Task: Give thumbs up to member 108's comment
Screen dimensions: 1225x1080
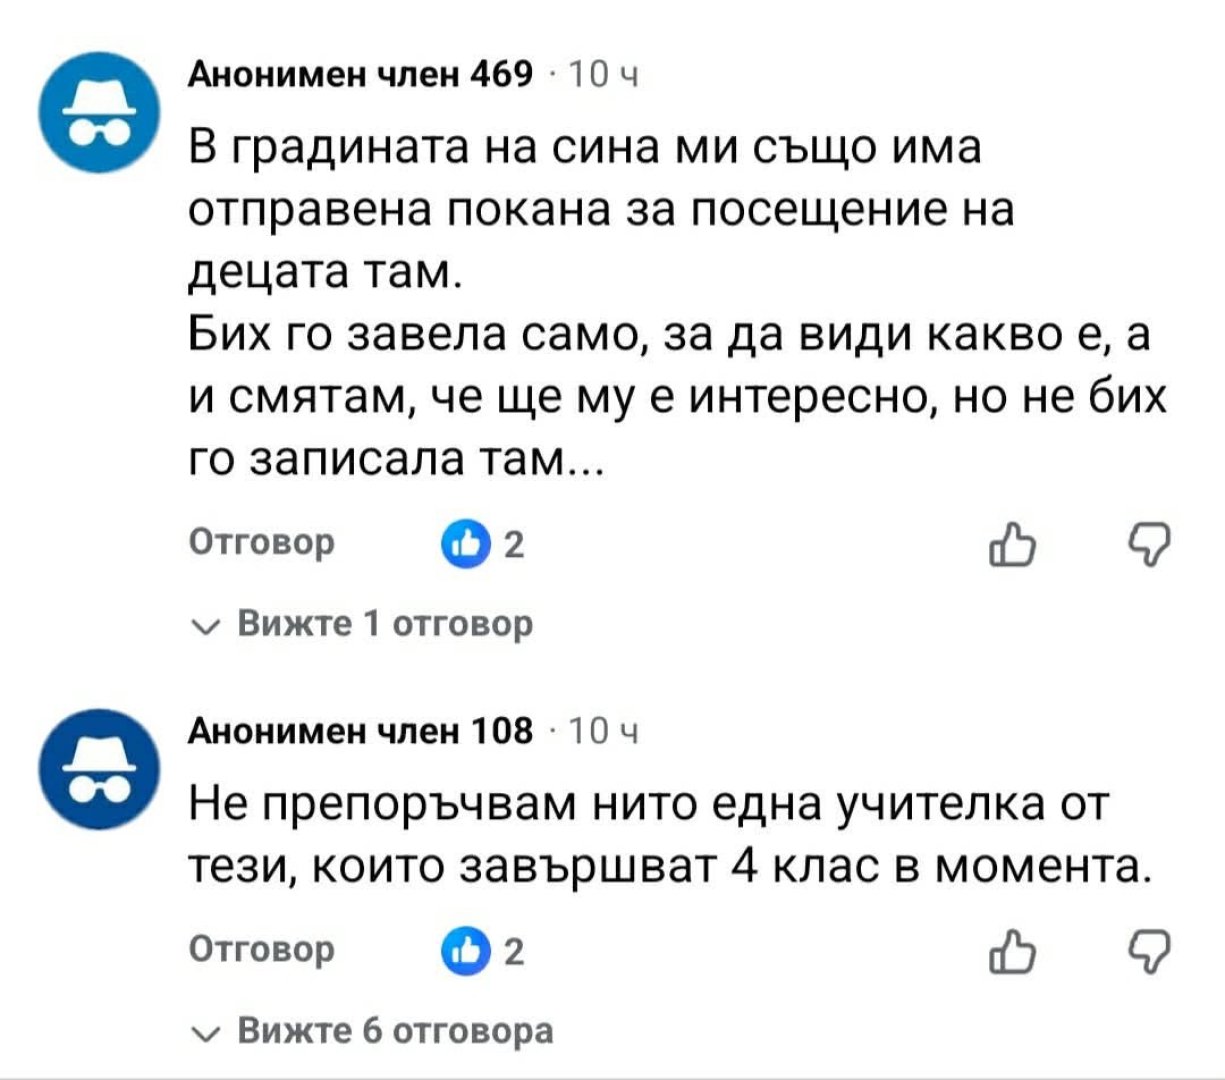Action: pyautogui.click(x=1011, y=951)
